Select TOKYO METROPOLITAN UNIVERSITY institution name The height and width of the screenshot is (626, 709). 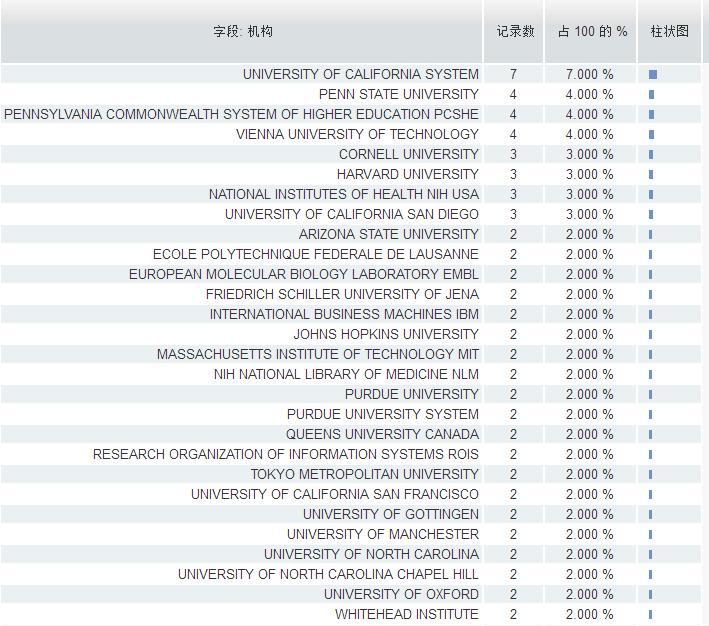point(364,474)
